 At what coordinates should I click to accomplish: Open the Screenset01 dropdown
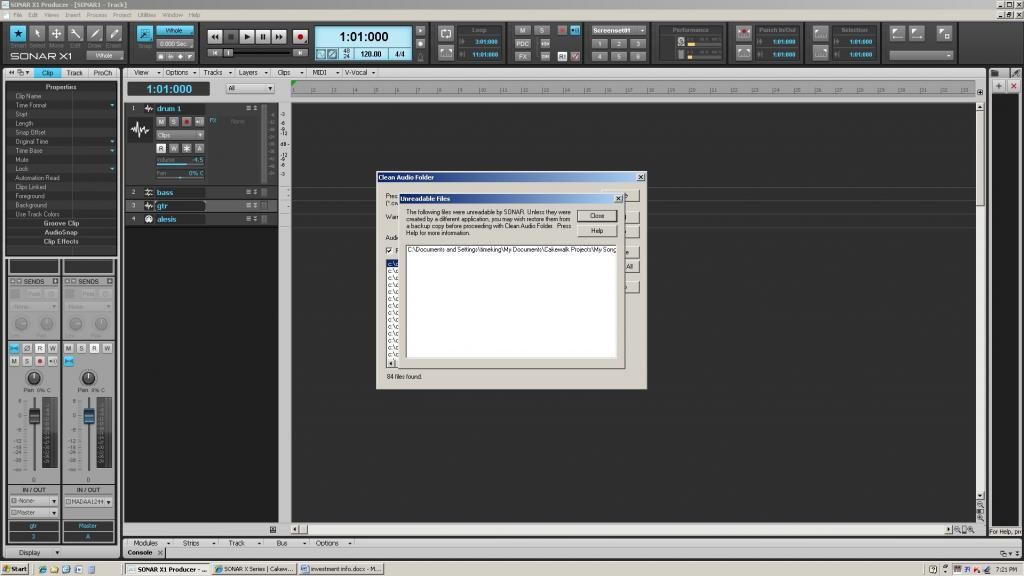pyautogui.click(x=618, y=30)
